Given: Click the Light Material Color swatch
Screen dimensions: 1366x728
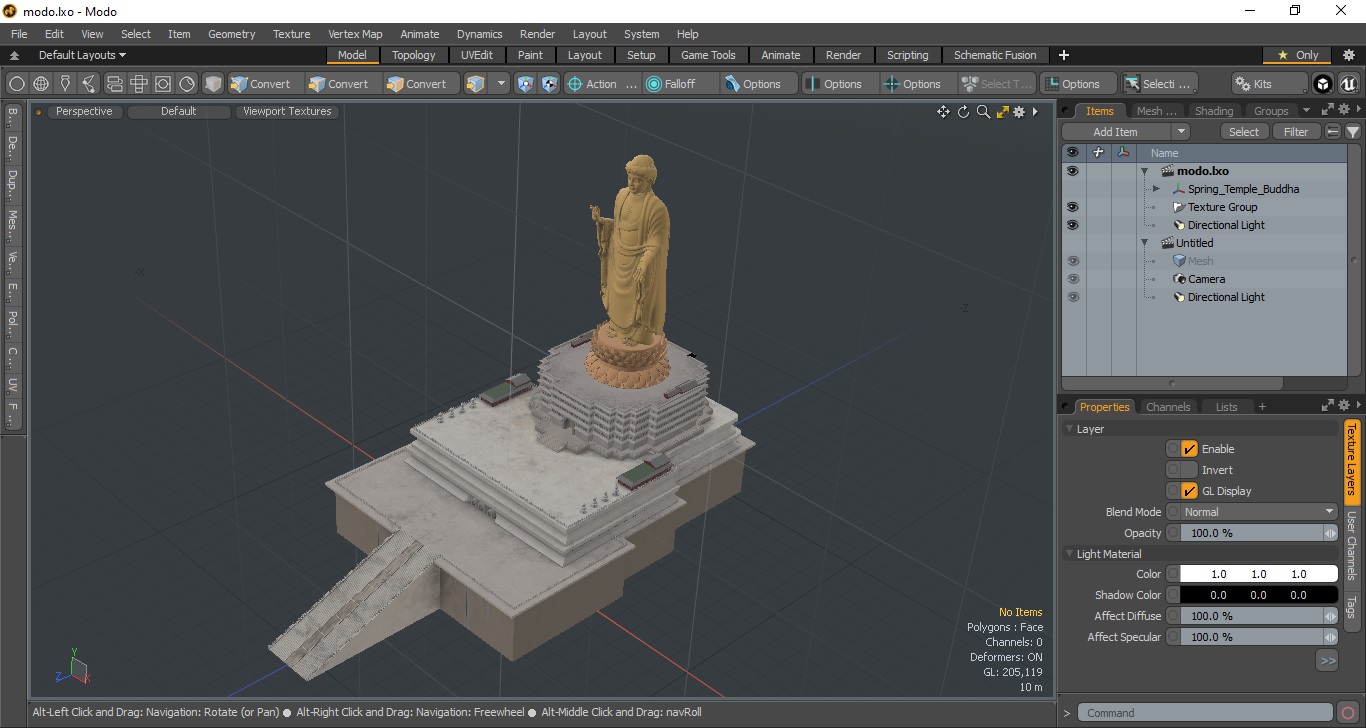Looking at the screenshot, I should click(1259, 574).
